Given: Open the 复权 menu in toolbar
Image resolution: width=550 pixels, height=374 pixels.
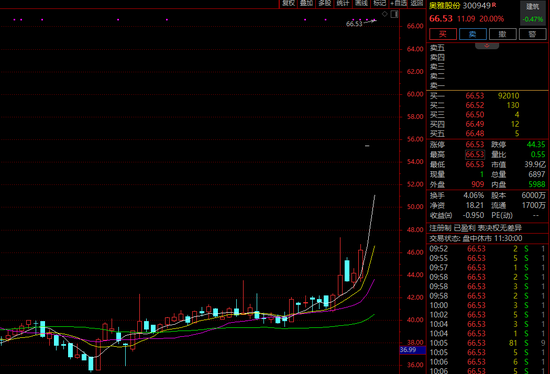Looking at the screenshot, I should click(288, 3).
